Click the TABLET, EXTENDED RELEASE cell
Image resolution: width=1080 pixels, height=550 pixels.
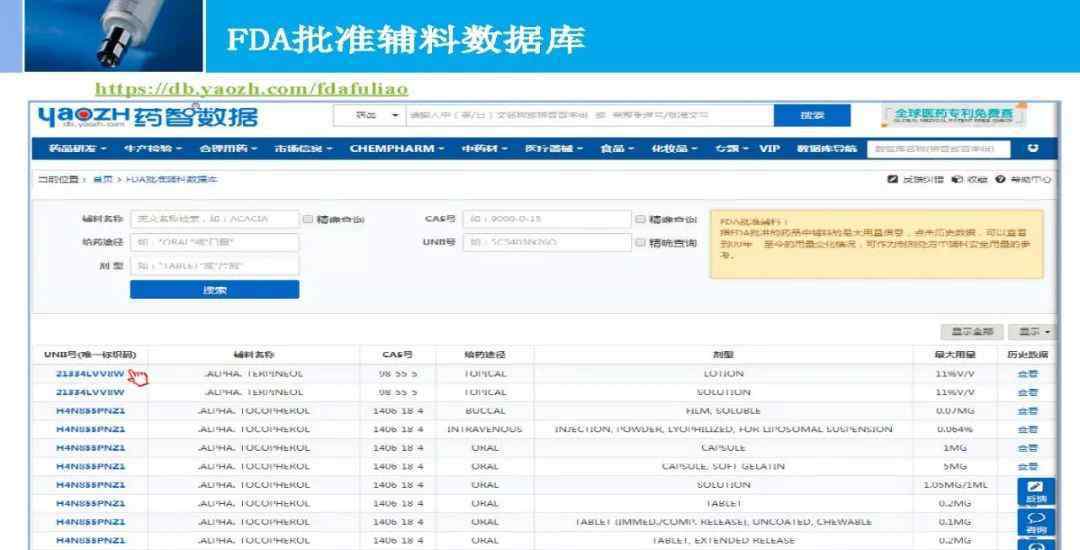[723, 540]
